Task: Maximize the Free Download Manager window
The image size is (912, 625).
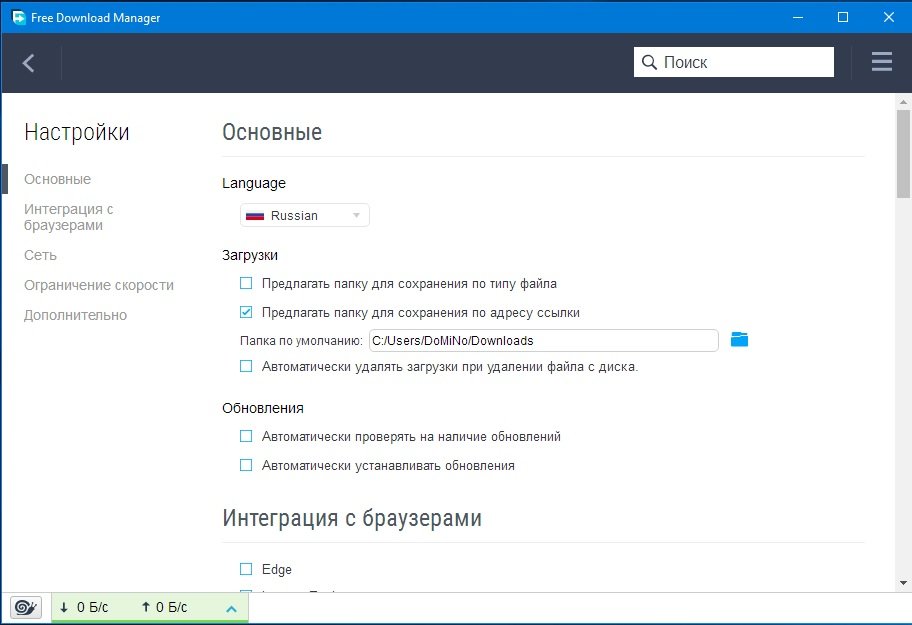Action: point(843,17)
